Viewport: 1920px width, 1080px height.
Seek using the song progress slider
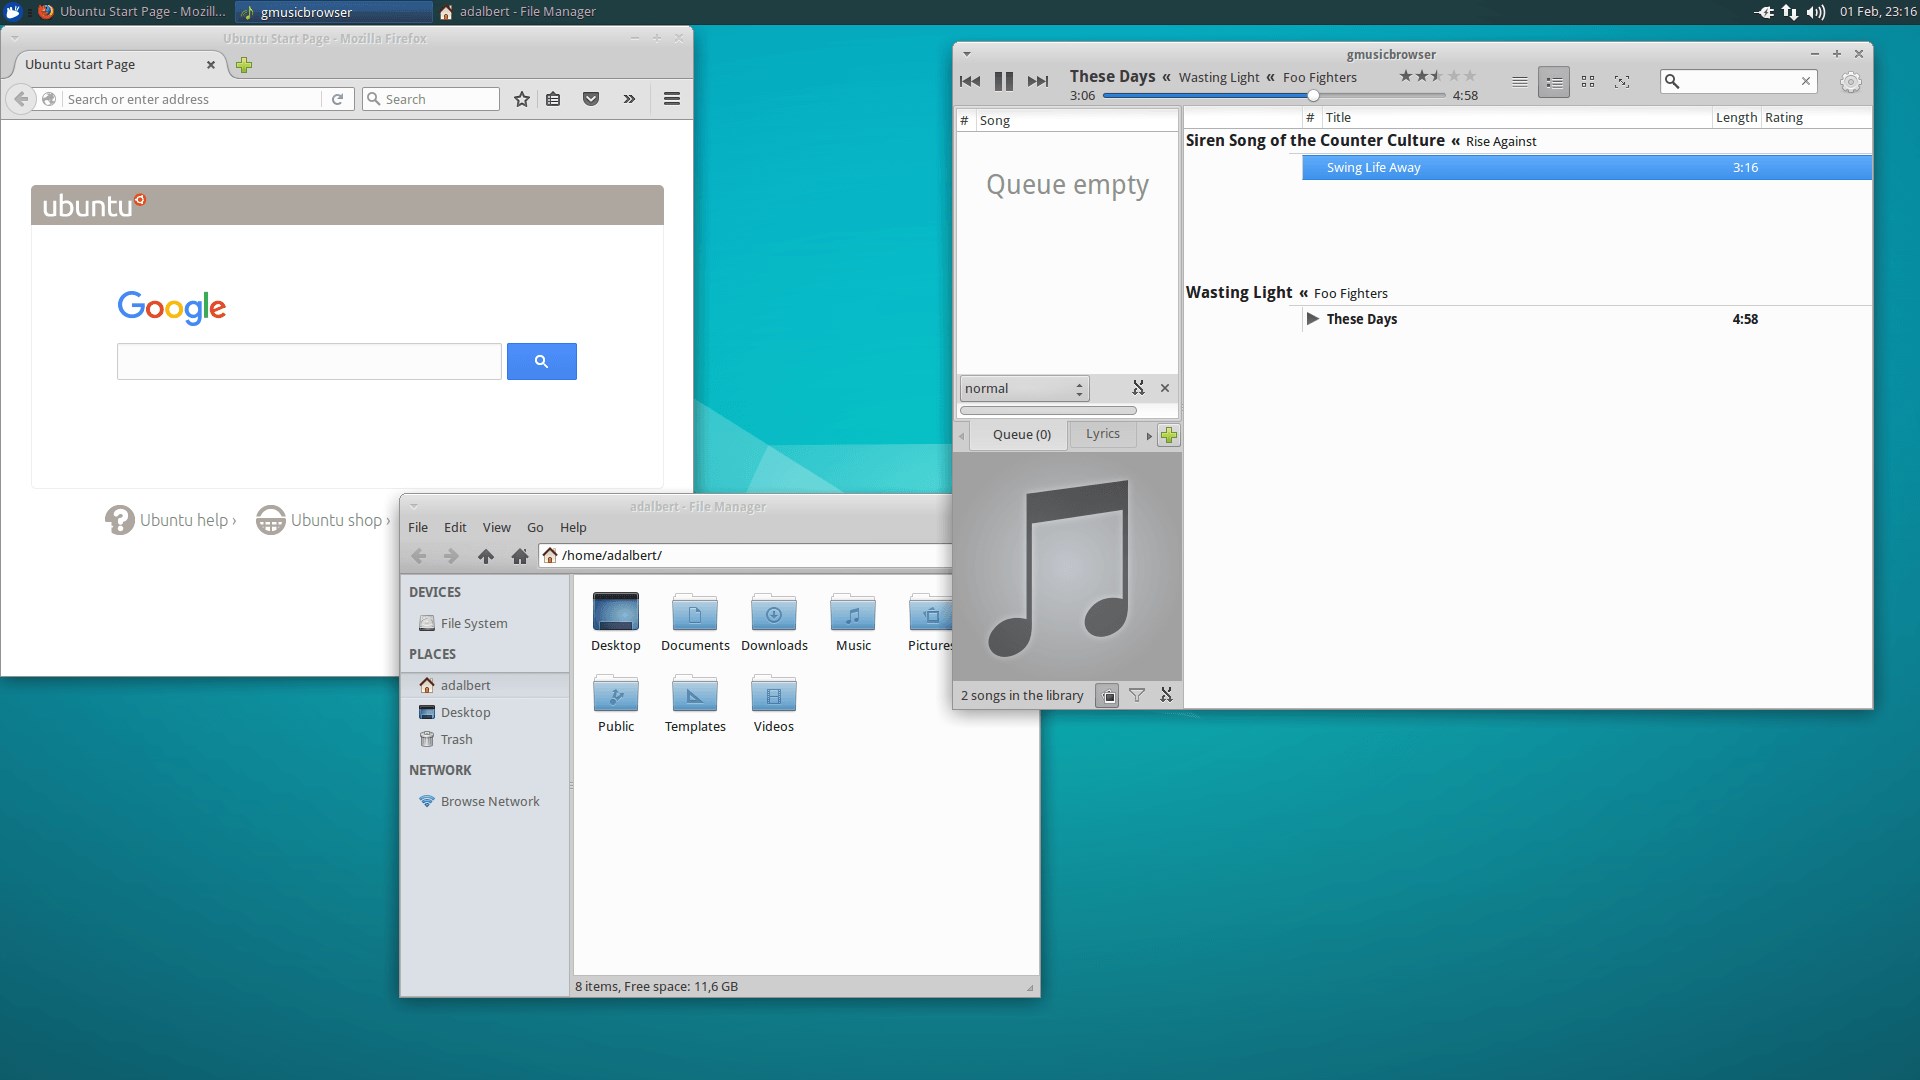pyautogui.click(x=1274, y=96)
